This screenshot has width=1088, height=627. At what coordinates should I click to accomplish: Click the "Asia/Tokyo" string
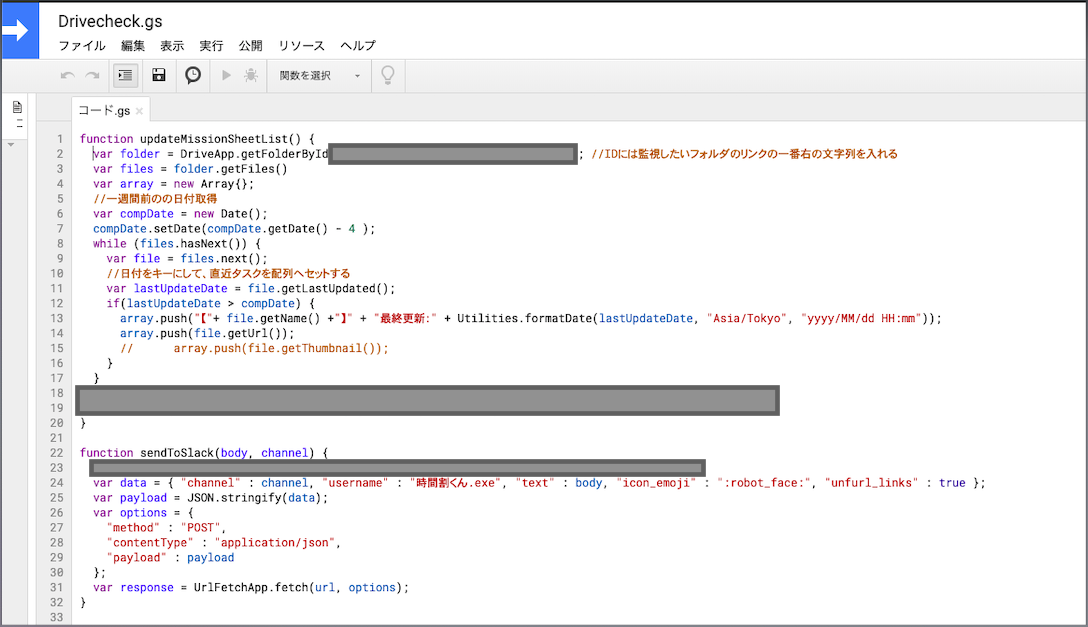(x=747, y=318)
